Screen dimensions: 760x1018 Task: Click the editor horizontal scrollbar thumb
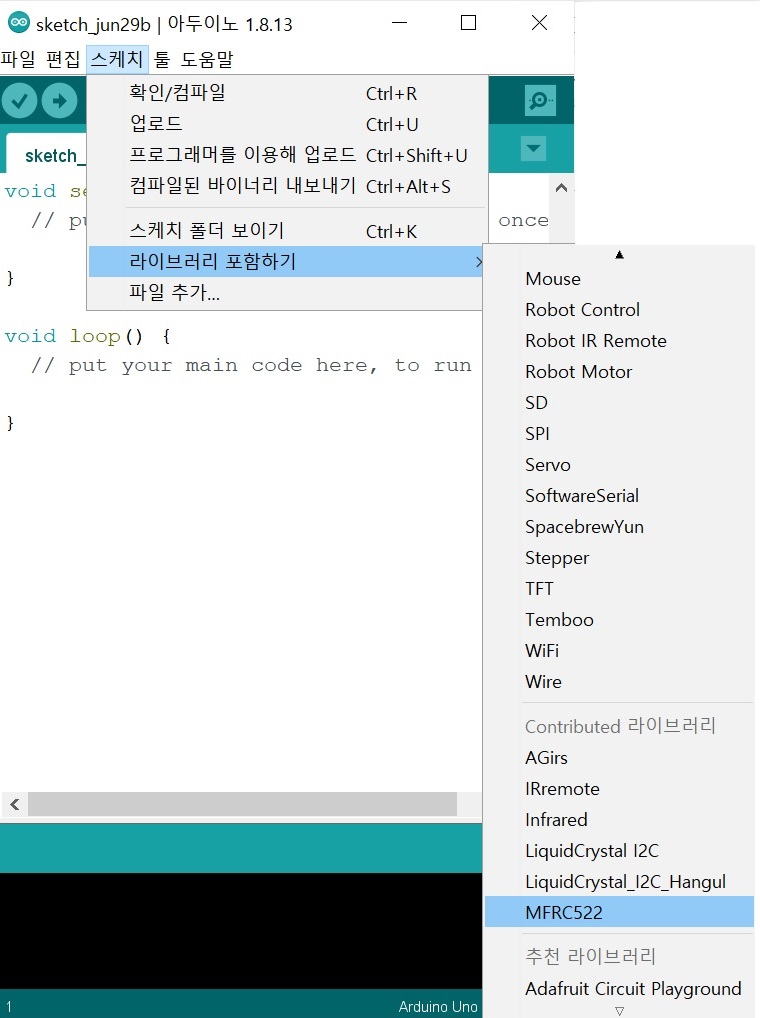pos(242,805)
